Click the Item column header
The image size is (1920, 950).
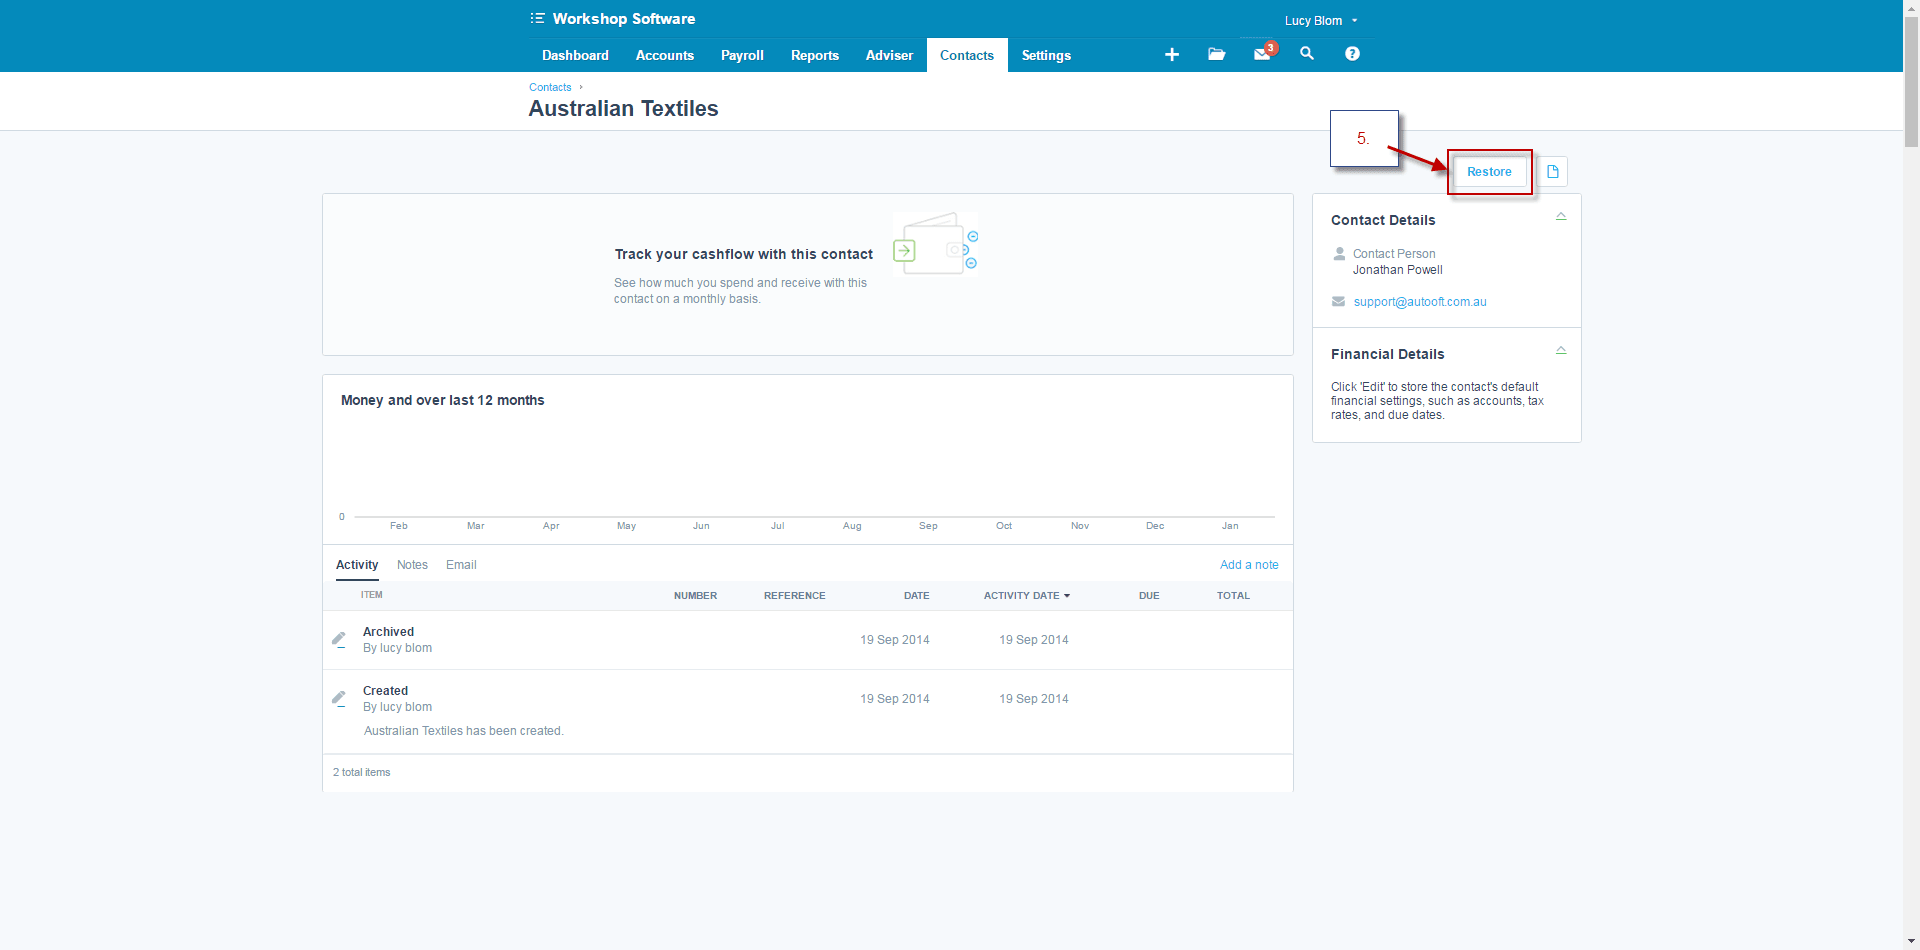click(372, 595)
